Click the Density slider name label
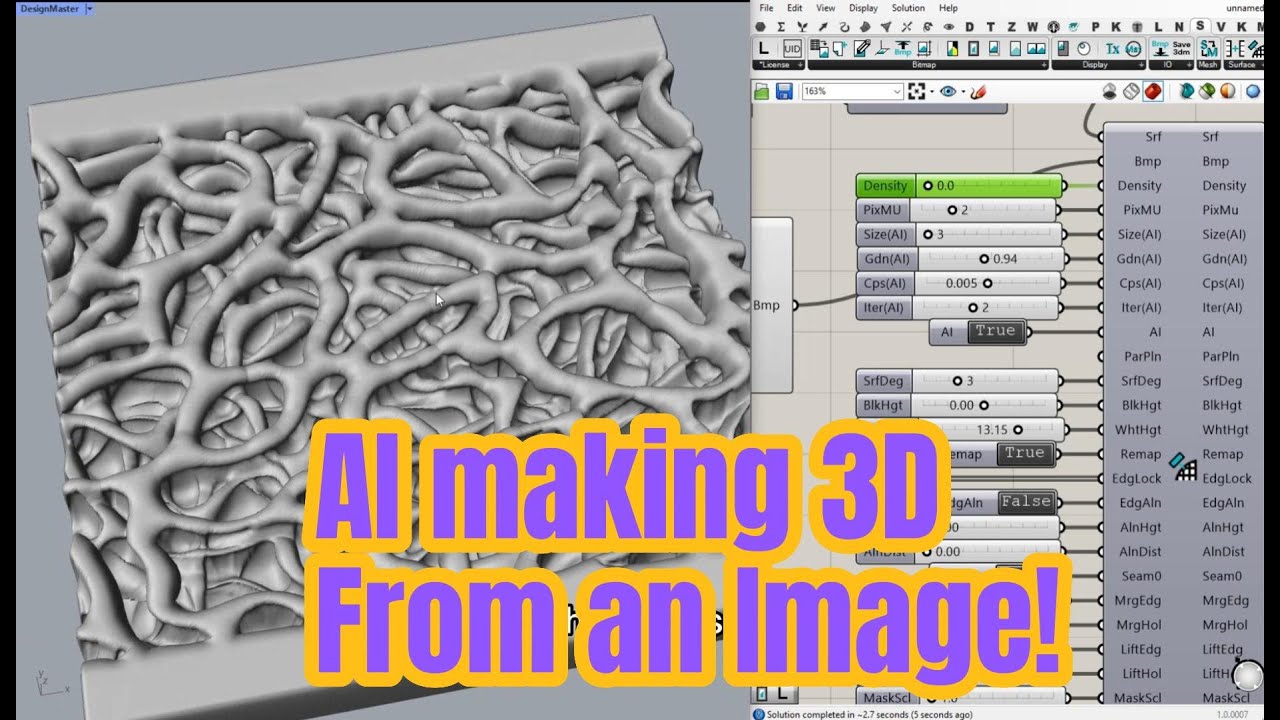 885,186
